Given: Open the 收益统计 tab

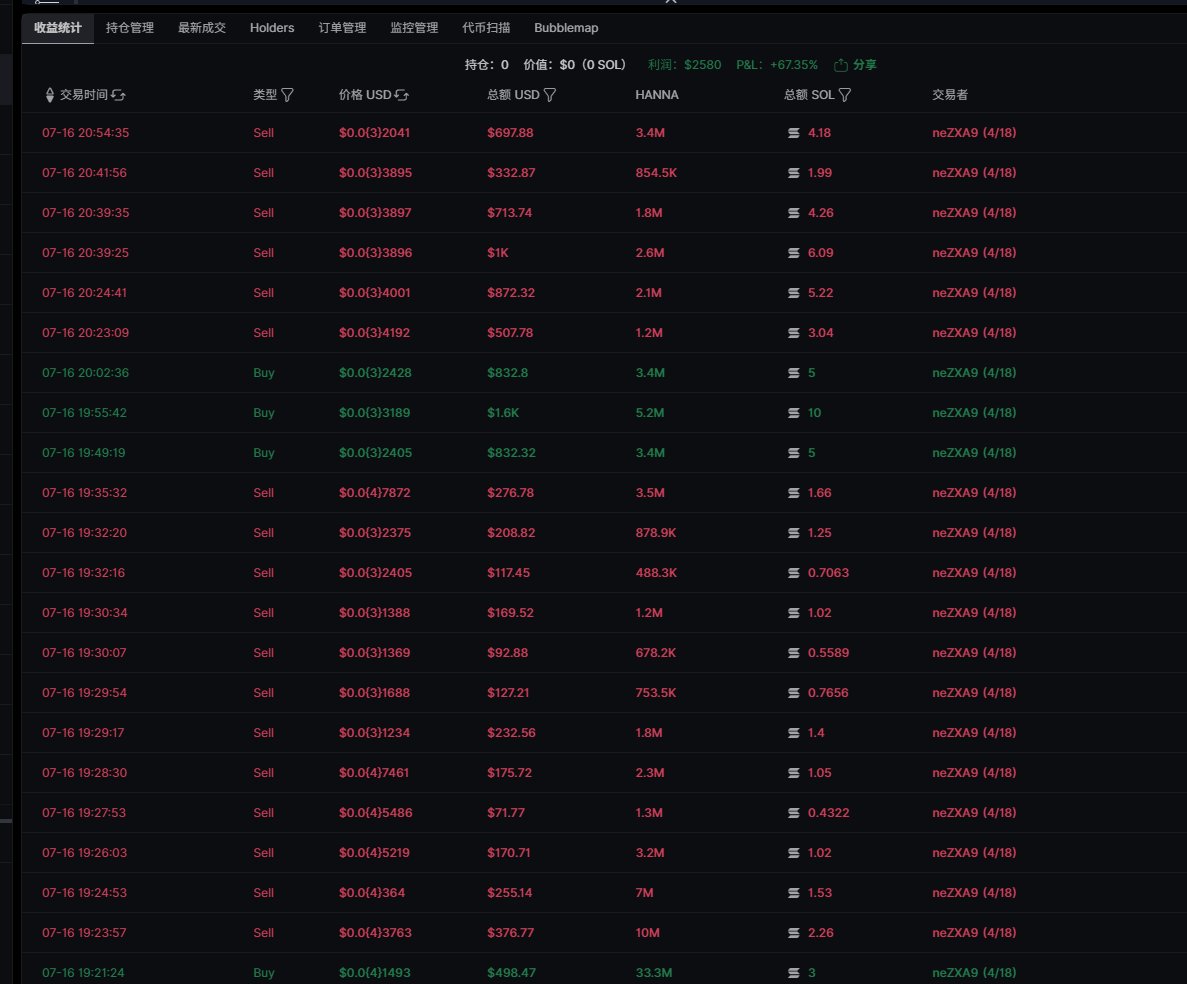Looking at the screenshot, I should click(58, 28).
